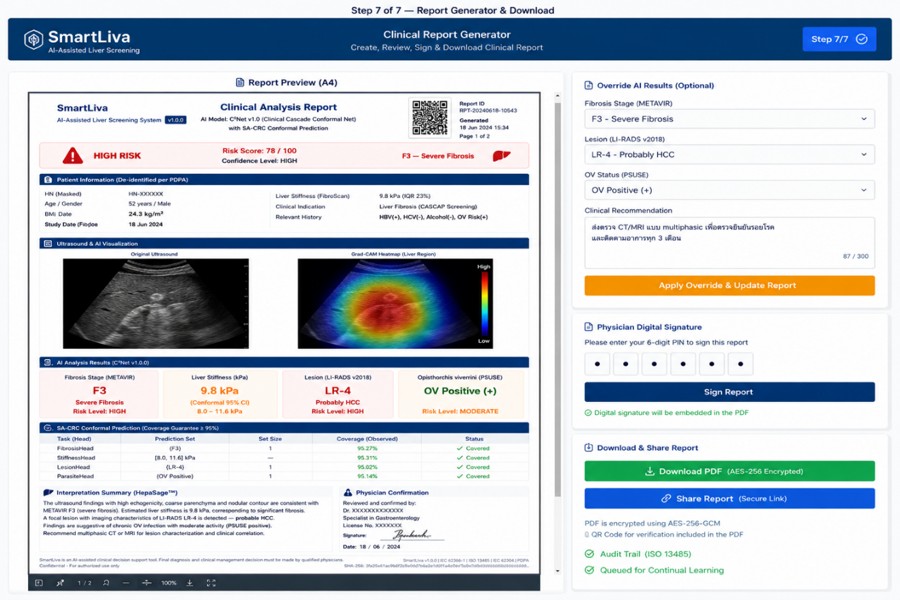Click the red liver icon beside Severe Fibrosis
Image resolution: width=900 pixels, height=600 pixels.
(501, 156)
